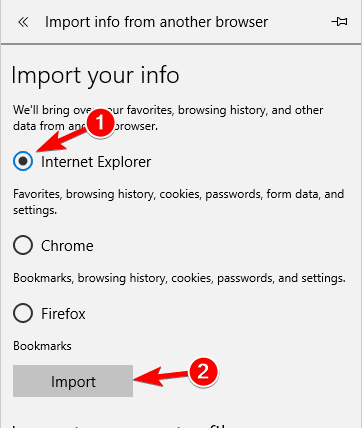Viewport: 362px width, 428px height.
Task: Pin the import pane with the pushpin icon
Action: click(x=340, y=22)
